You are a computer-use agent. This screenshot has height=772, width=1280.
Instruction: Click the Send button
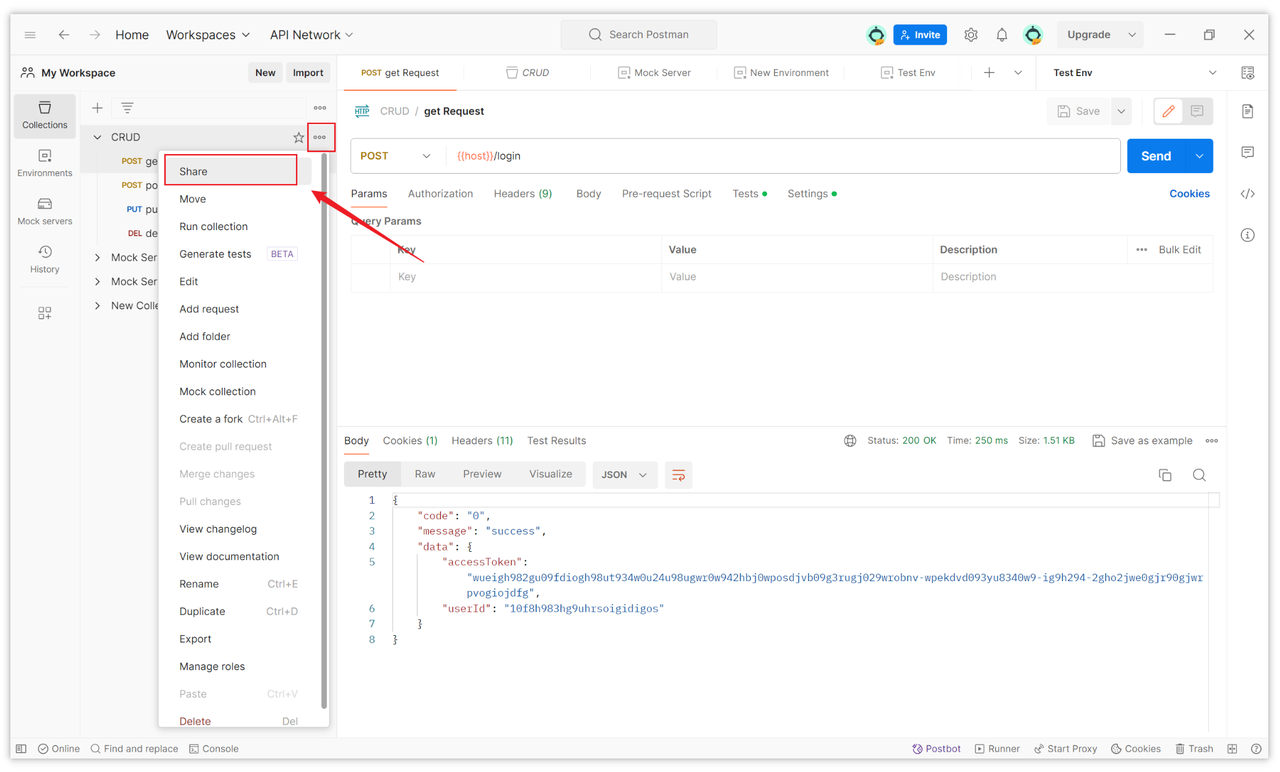[1156, 156]
